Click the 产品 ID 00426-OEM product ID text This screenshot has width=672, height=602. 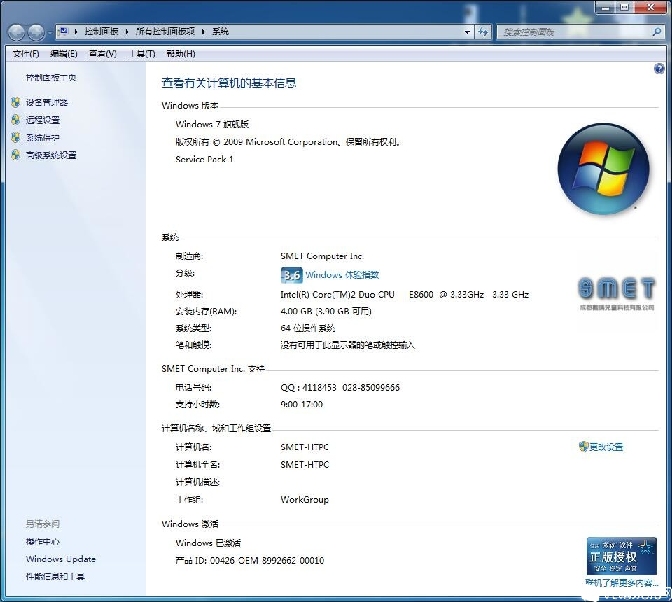[x=249, y=560]
